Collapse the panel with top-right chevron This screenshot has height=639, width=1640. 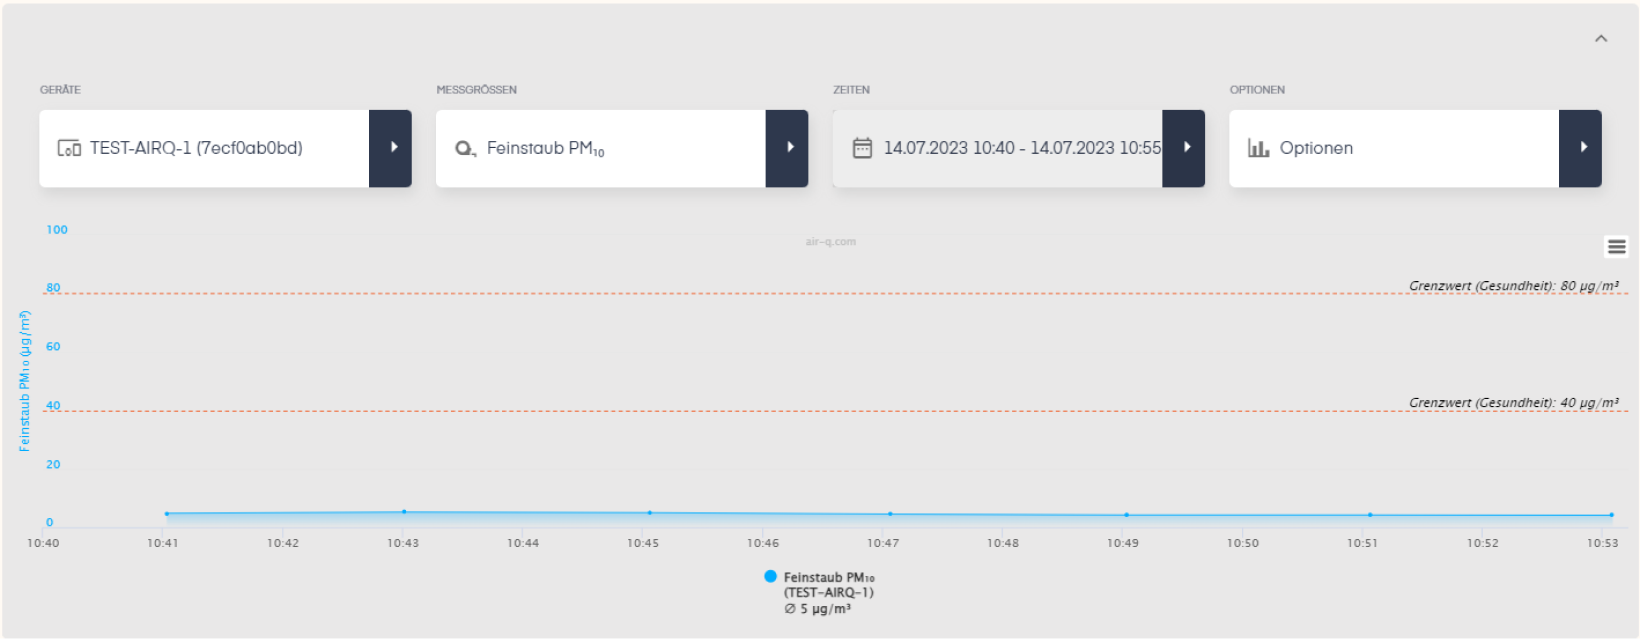[1601, 39]
